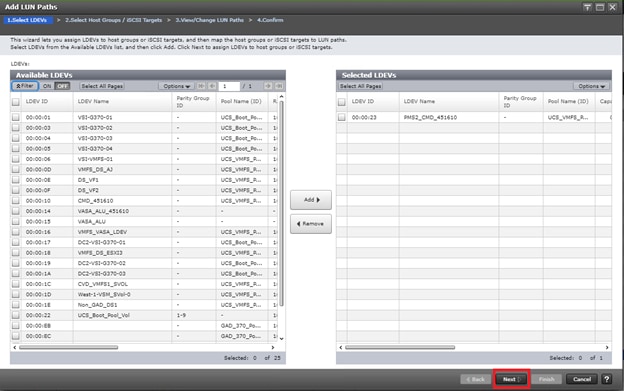Click Next to proceed
The image size is (624, 391).
(x=511, y=379)
